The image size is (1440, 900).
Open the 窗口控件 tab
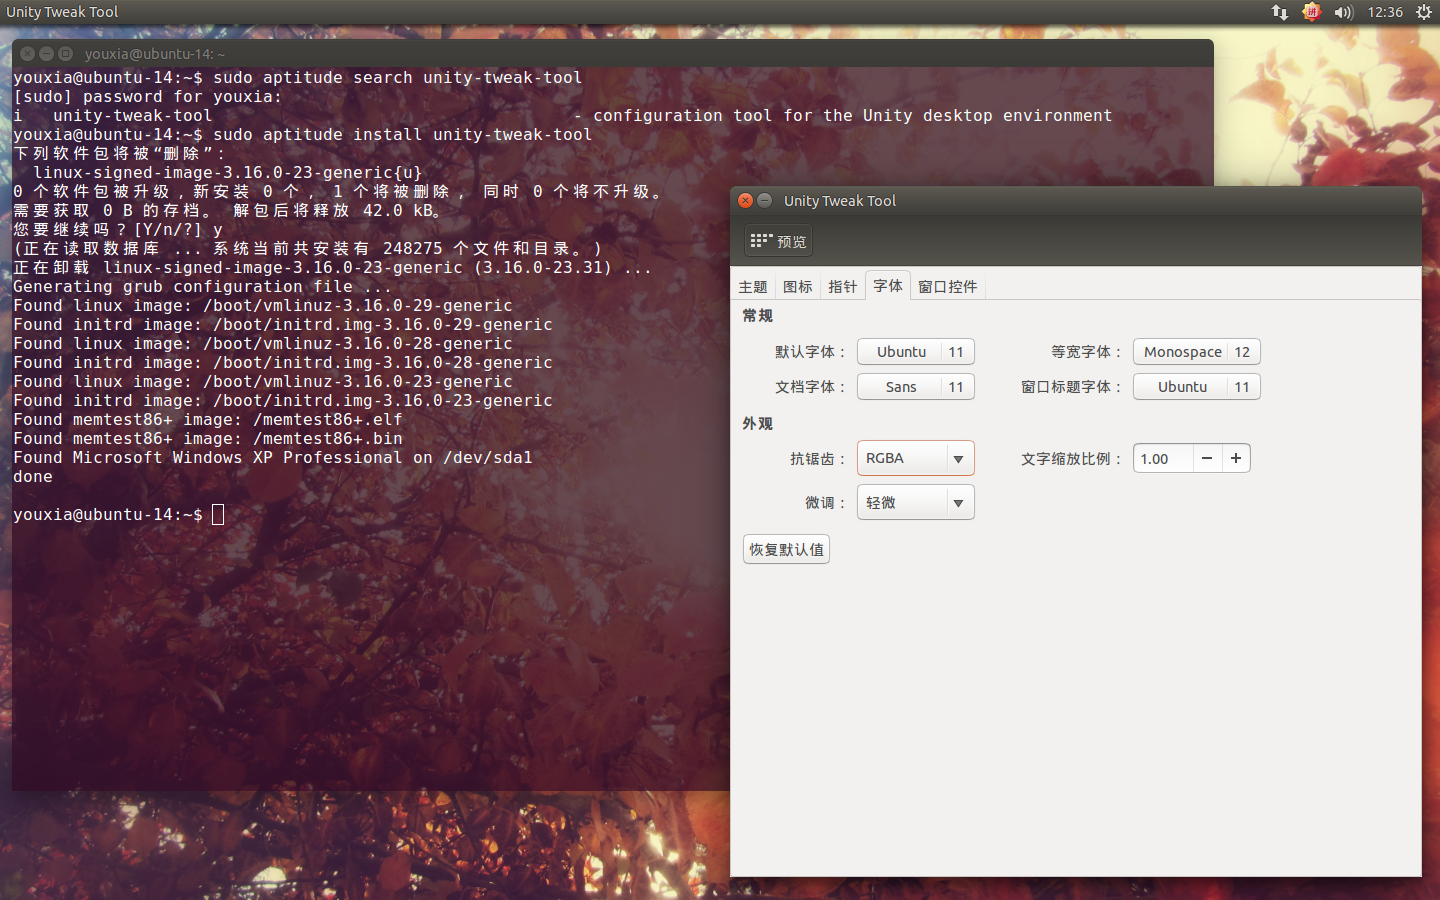[947, 287]
